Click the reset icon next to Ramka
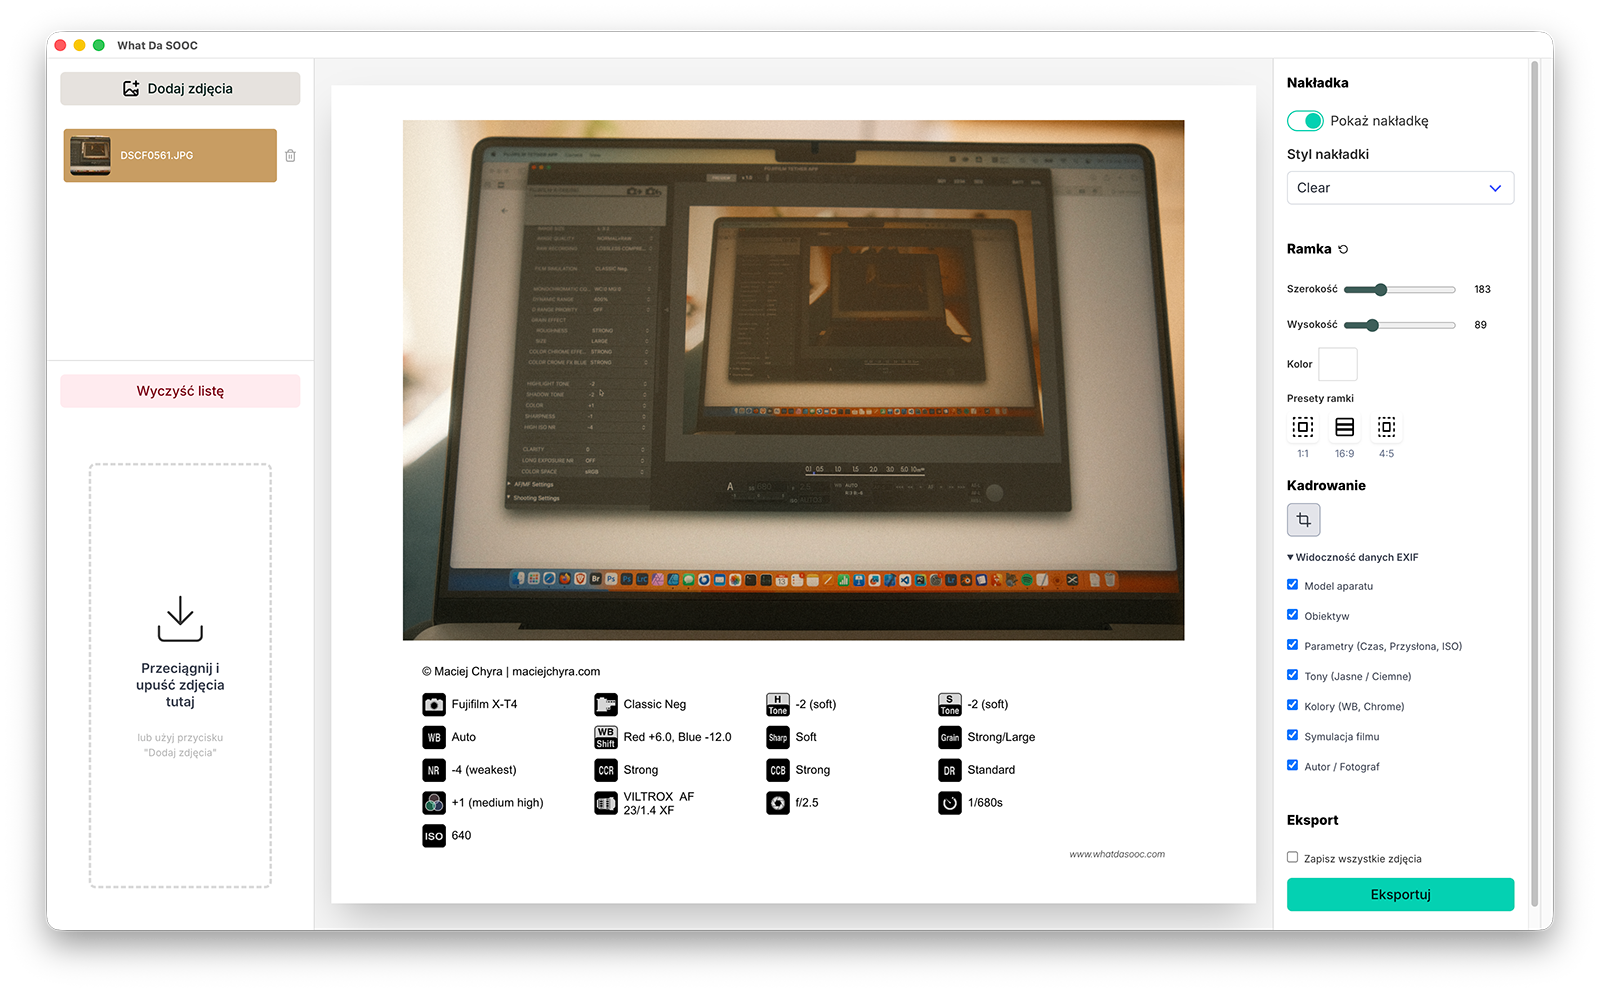 1343,250
